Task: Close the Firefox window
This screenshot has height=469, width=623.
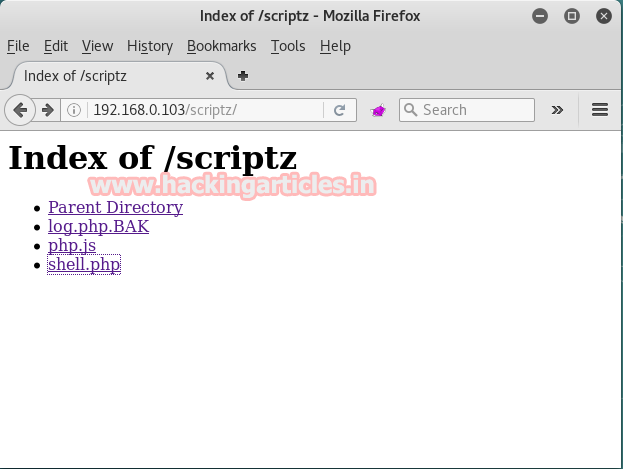Action: click(x=604, y=16)
